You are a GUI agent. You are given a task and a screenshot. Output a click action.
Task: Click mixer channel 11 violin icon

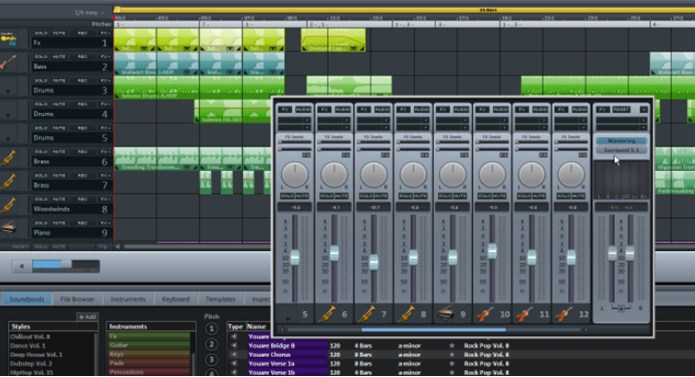[524, 314]
